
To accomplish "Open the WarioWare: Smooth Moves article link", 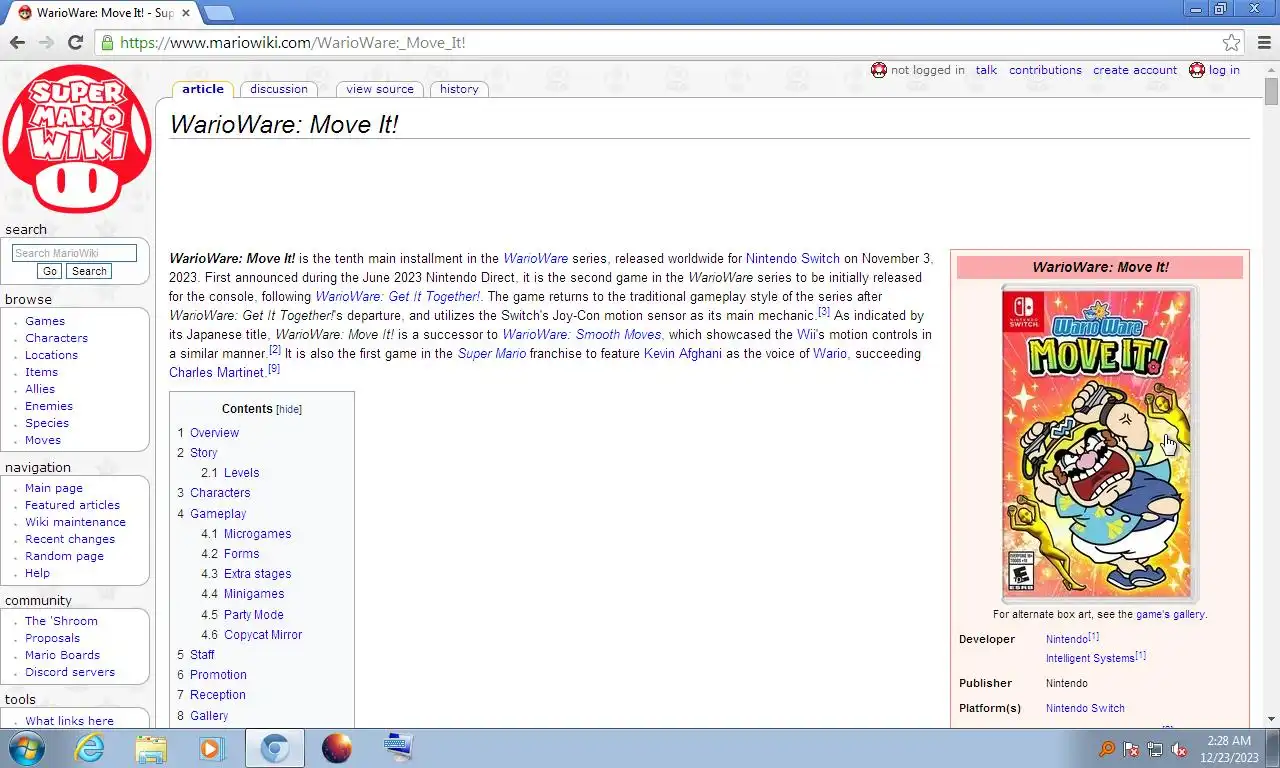I will tap(581, 335).
